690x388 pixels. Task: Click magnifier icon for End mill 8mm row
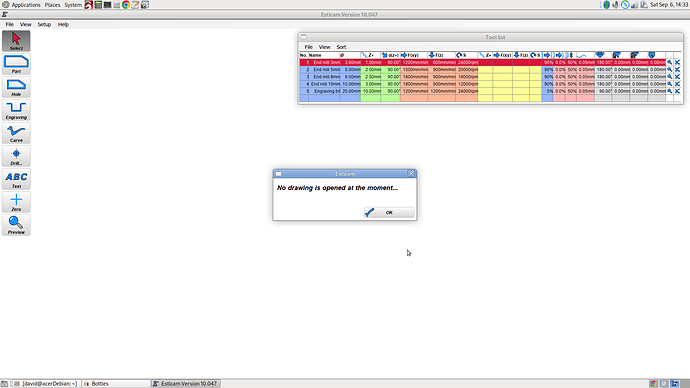(x=670, y=77)
